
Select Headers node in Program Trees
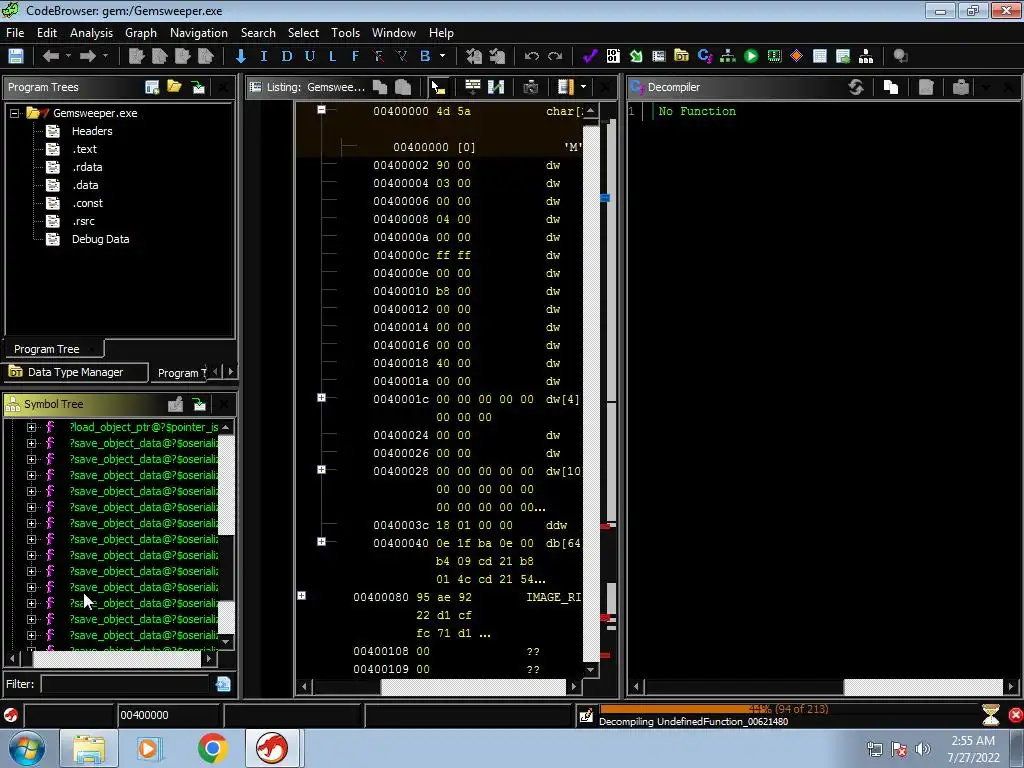pos(92,131)
